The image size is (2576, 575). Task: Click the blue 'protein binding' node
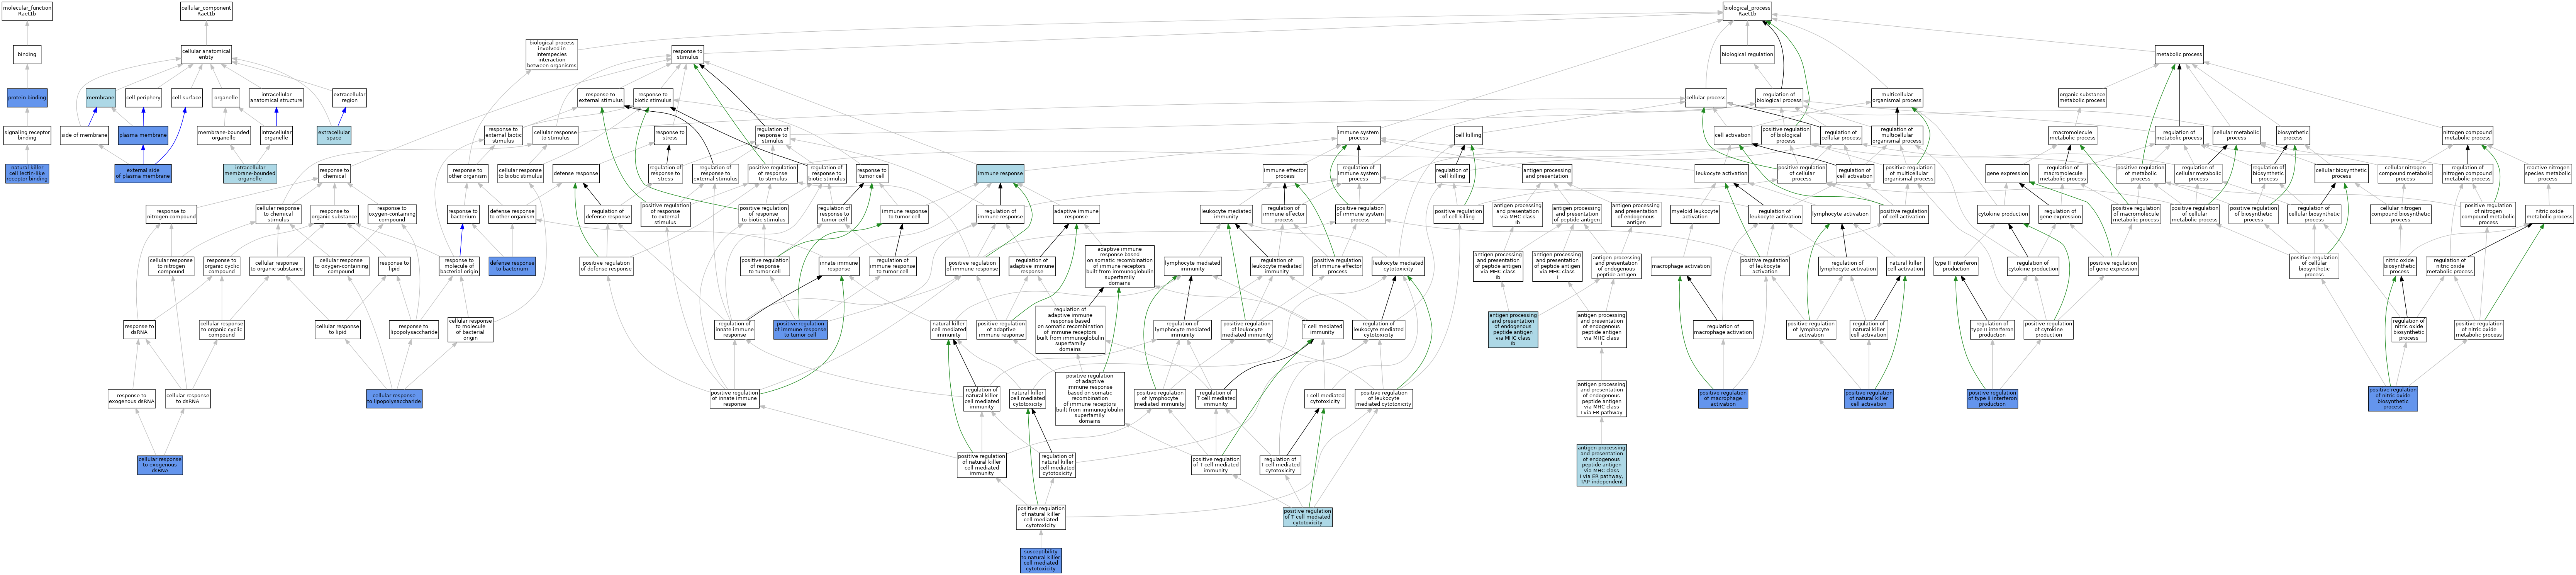click(27, 98)
